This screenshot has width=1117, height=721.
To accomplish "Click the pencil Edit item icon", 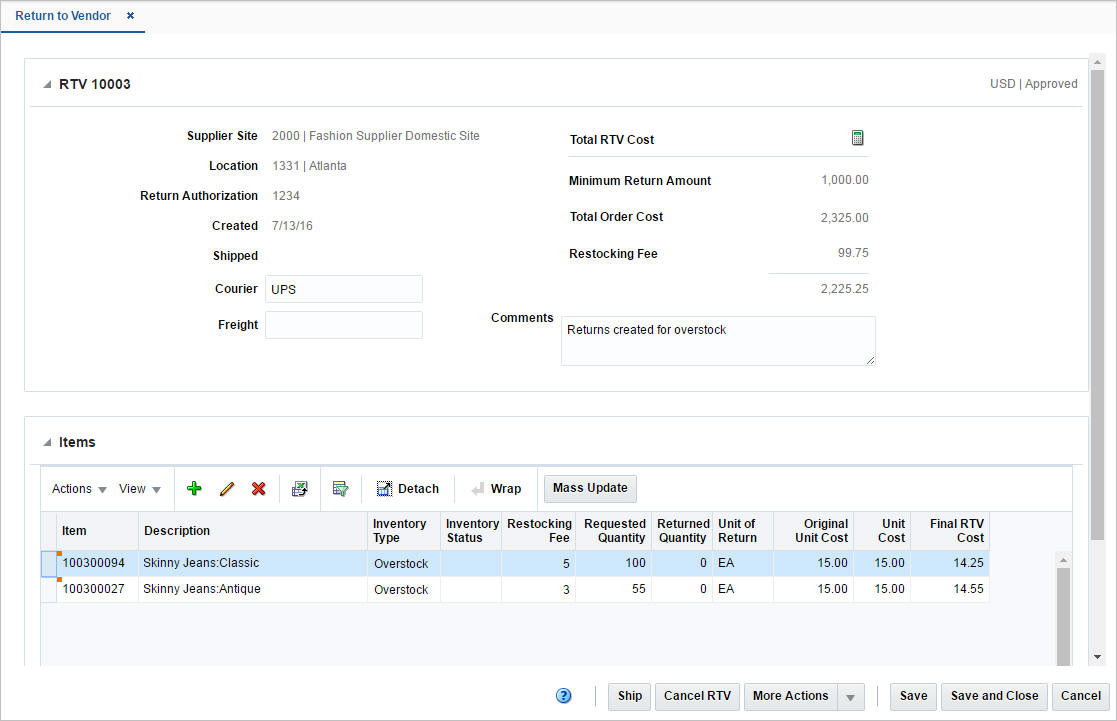I will (x=227, y=489).
